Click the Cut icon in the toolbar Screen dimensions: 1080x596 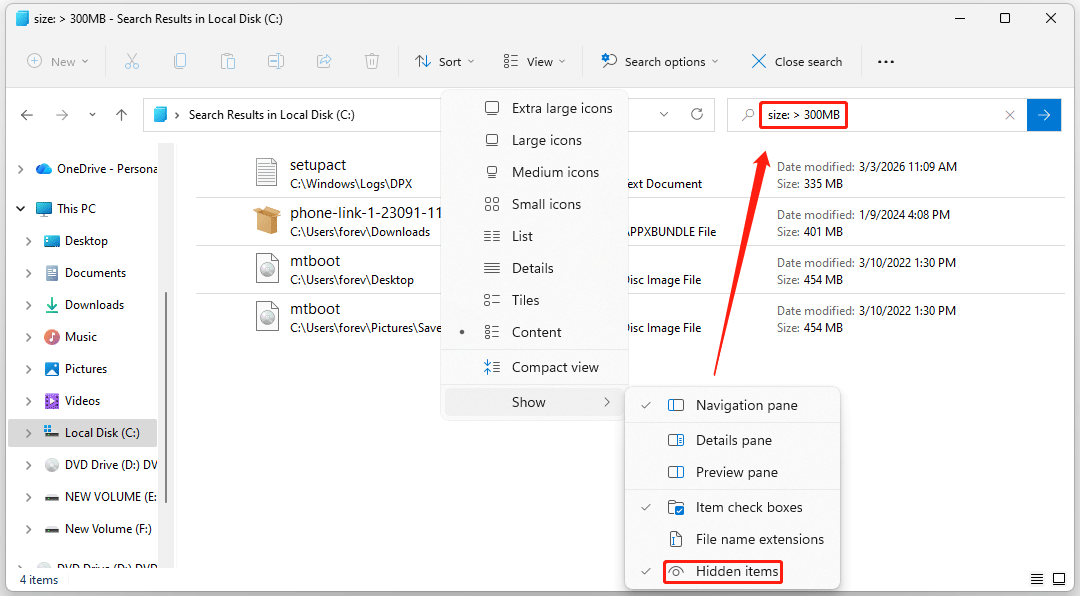click(132, 61)
